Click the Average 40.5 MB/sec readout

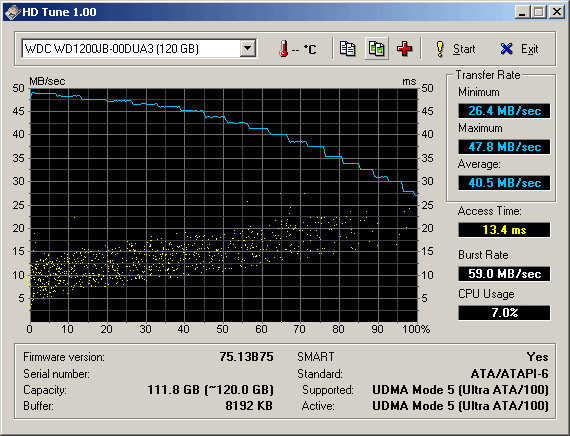point(504,183)
